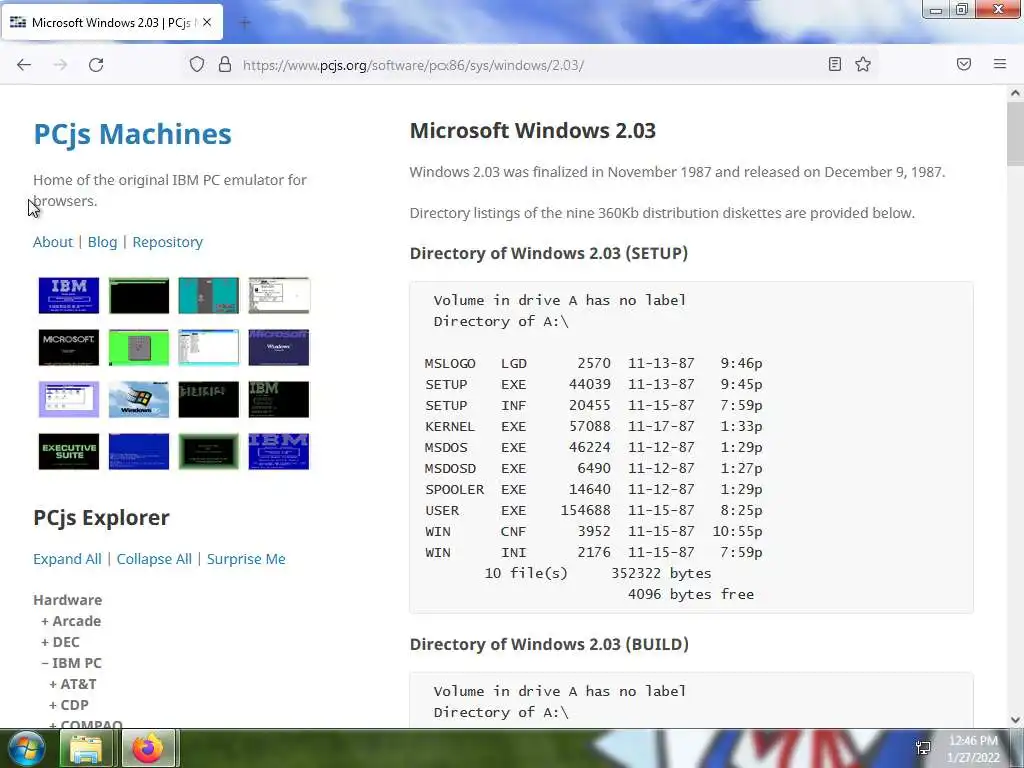Open the Repository link
The height and width of the screenshot is (768, 1024).
[168, 242]
